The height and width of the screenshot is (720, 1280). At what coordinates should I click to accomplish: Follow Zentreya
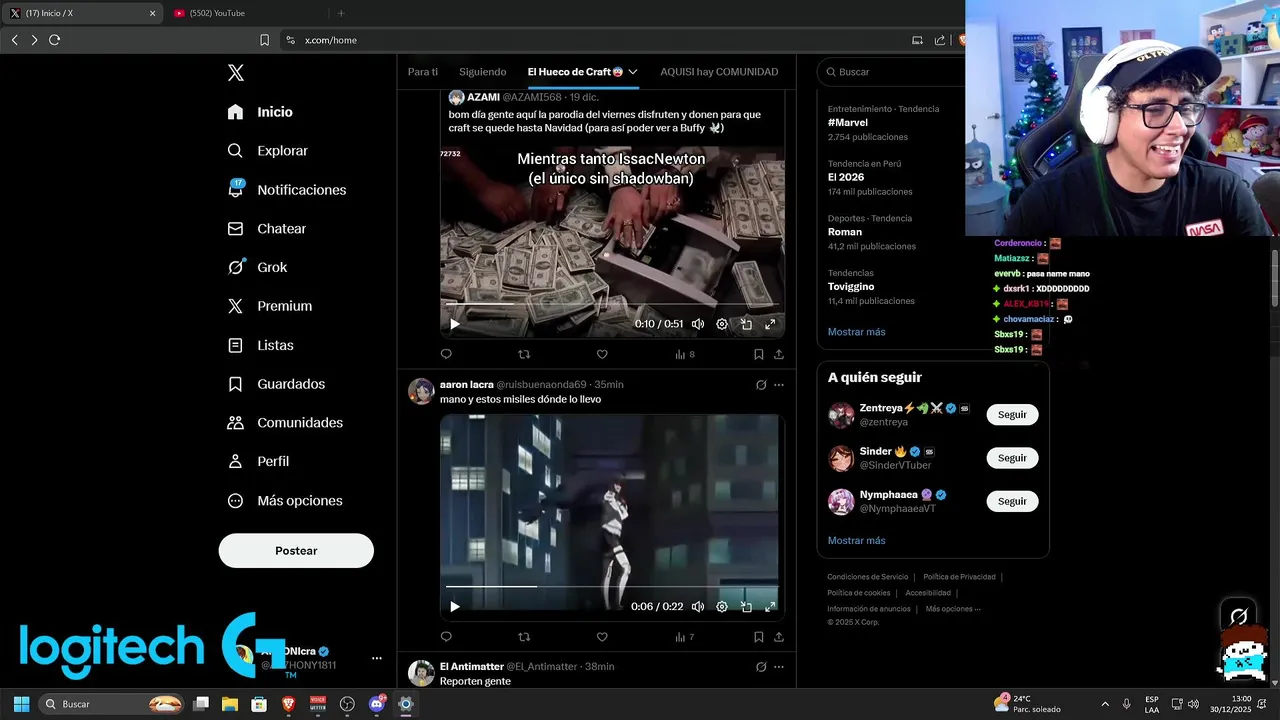1012,415
